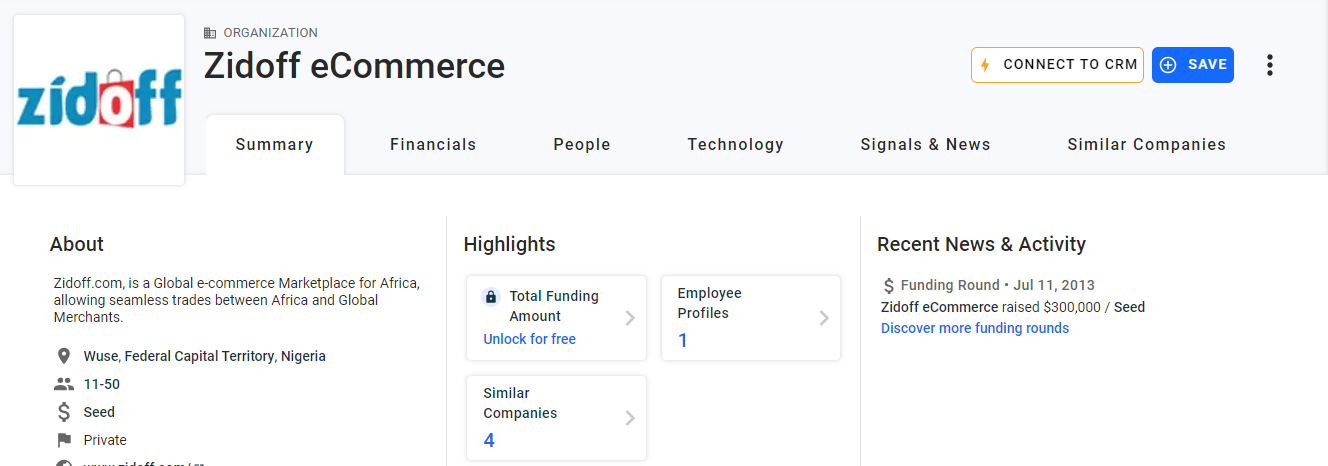View the Similar Companies tab
Image resolution: width=1328 pixels, height=466 pixels.
point(1147,145)
